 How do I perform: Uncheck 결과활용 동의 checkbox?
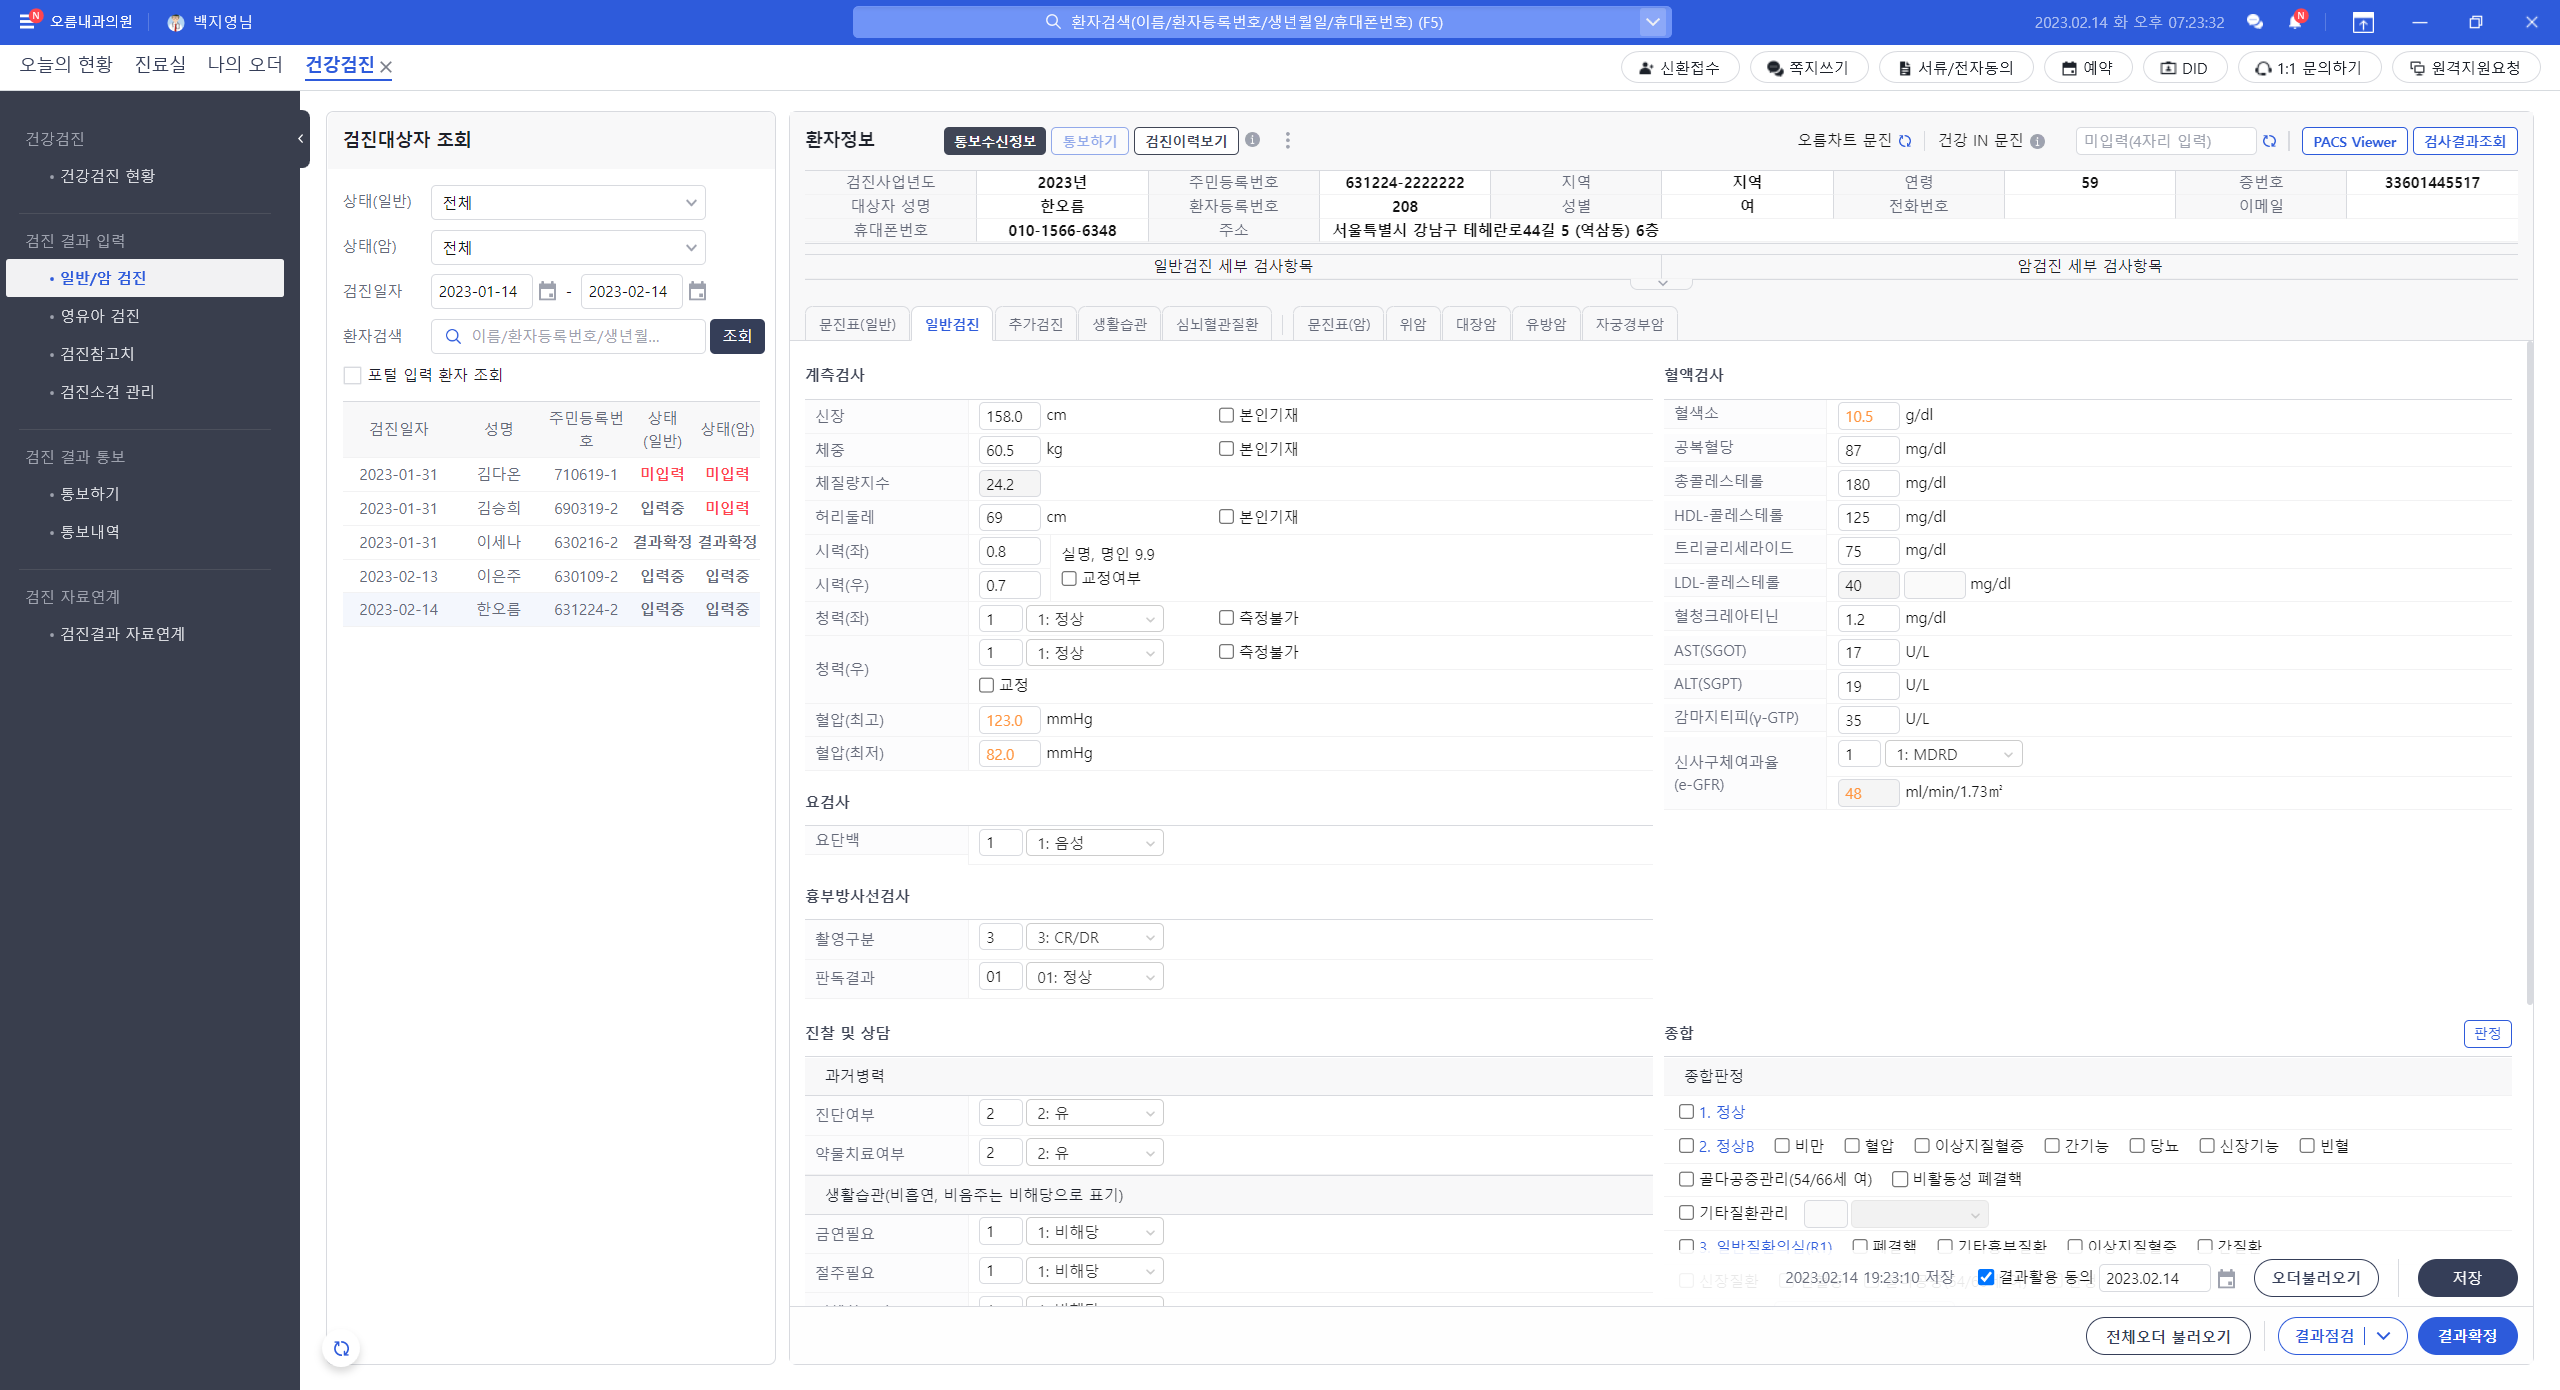click(x=1986, y=1277)
